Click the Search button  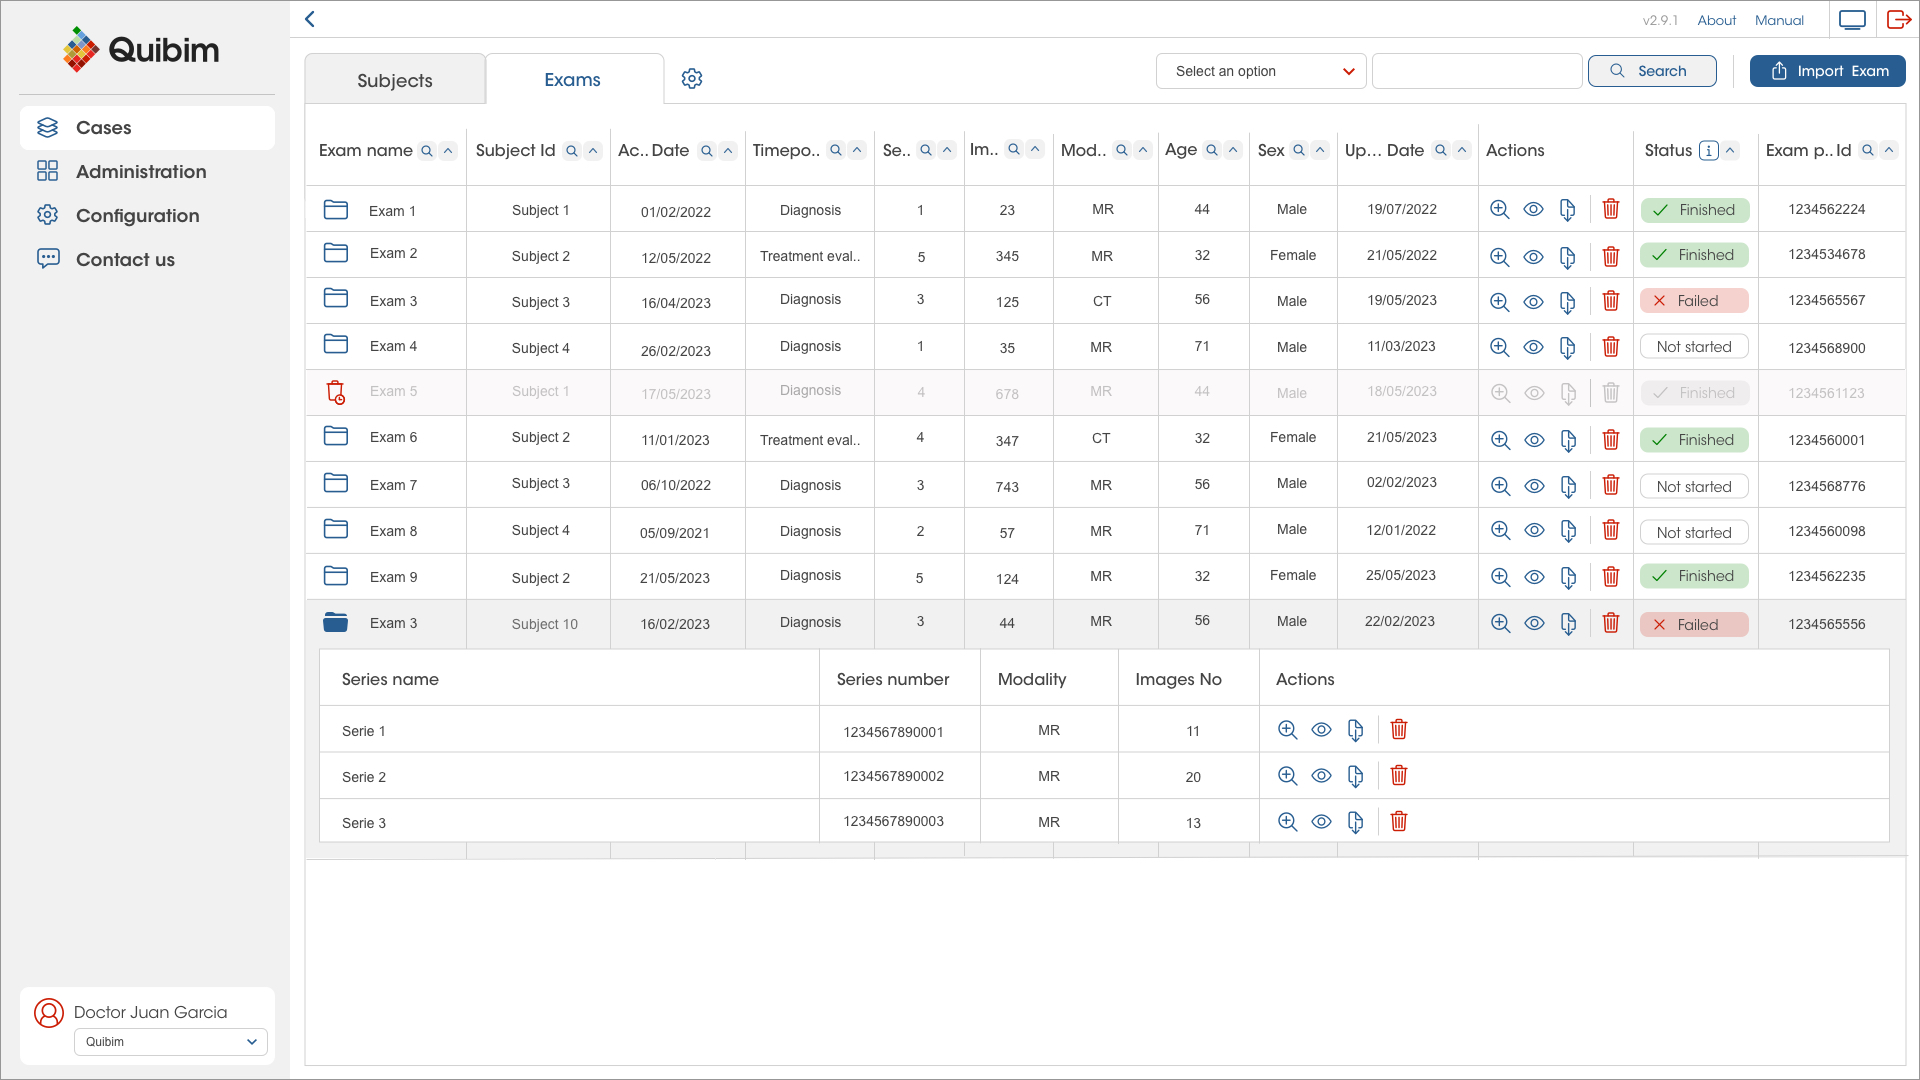pyautogui.click(x=1652, y=71)
